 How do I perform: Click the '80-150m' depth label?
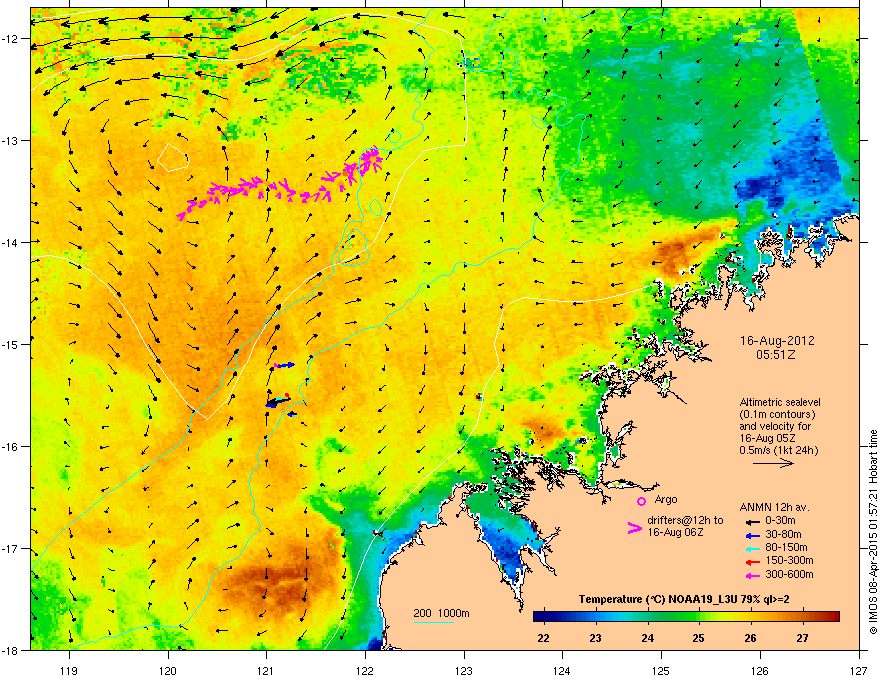(786, 547)
